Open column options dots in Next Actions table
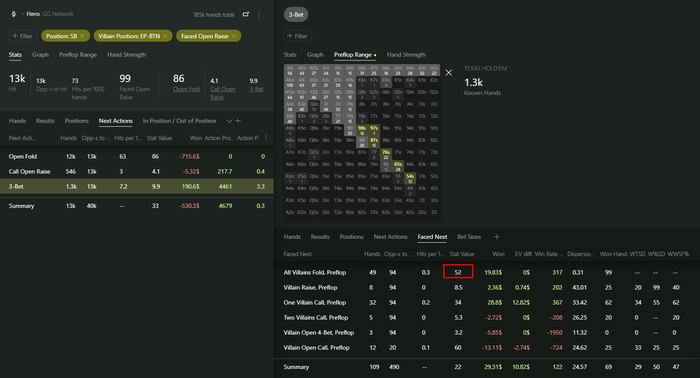 (266, 137)
